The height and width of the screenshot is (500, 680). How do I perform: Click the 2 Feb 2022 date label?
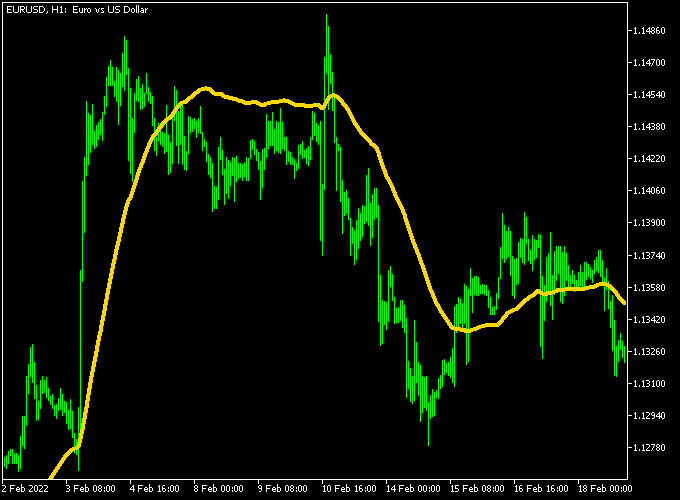coord(27,489)
